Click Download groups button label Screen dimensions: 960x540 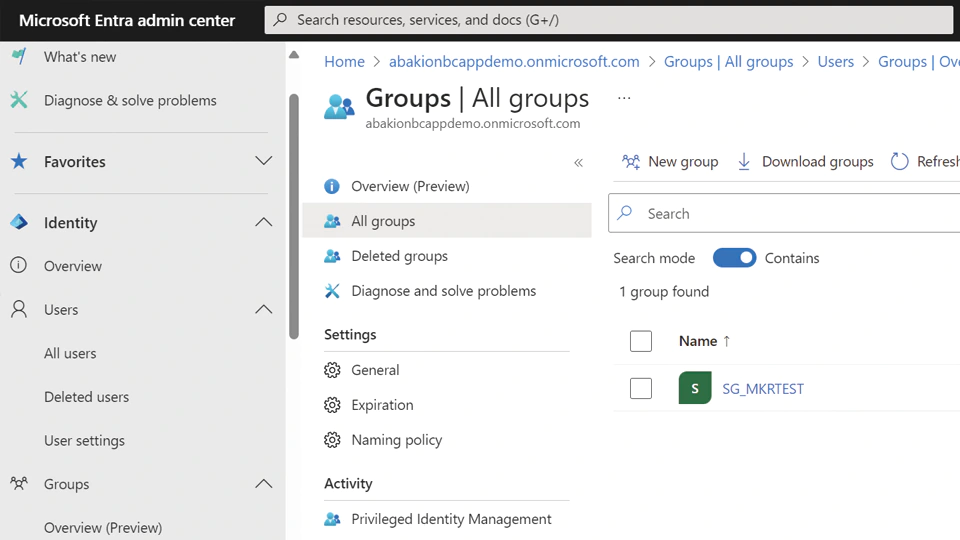tap(817, 162)
